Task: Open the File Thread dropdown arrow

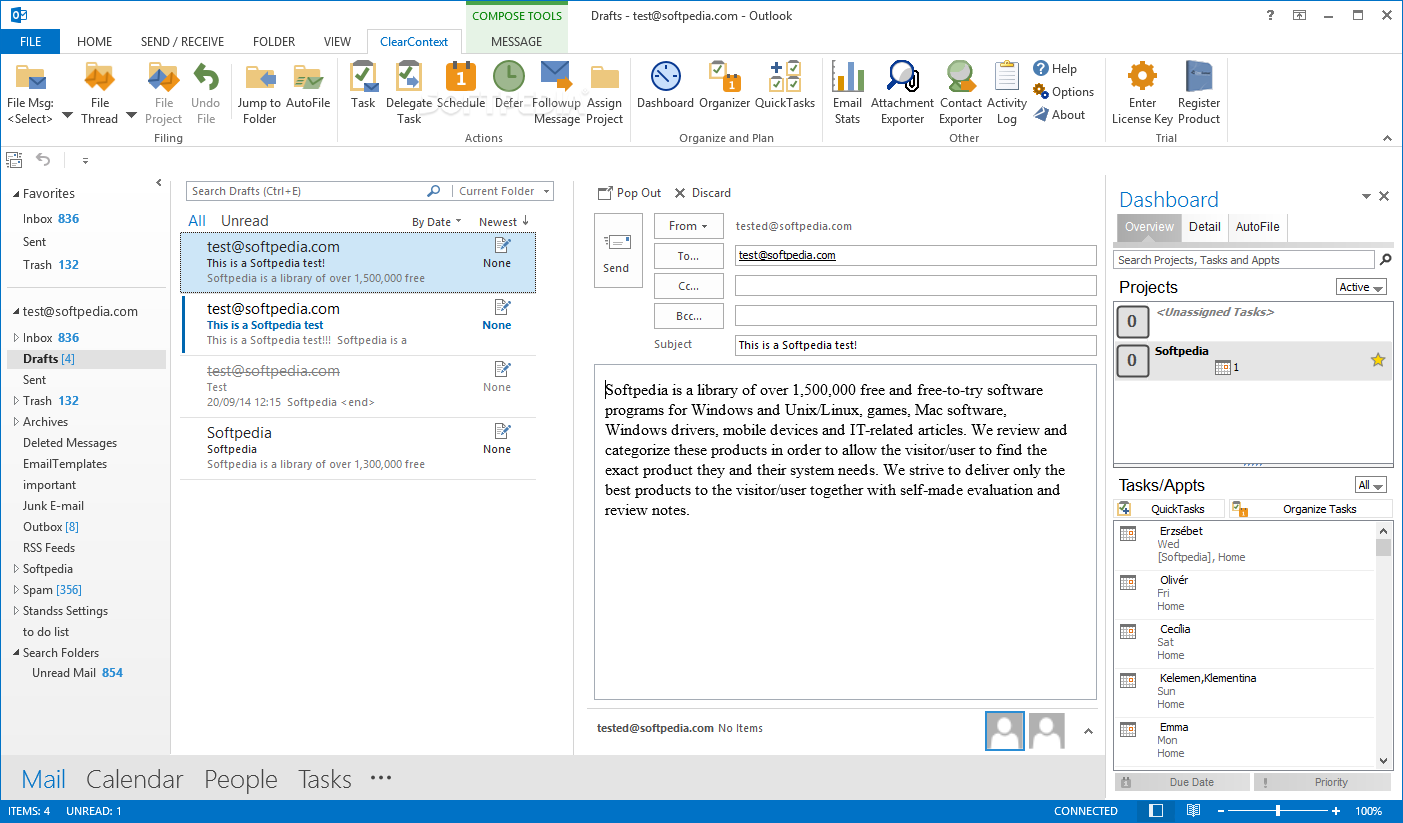Action: tap(130, 116)
